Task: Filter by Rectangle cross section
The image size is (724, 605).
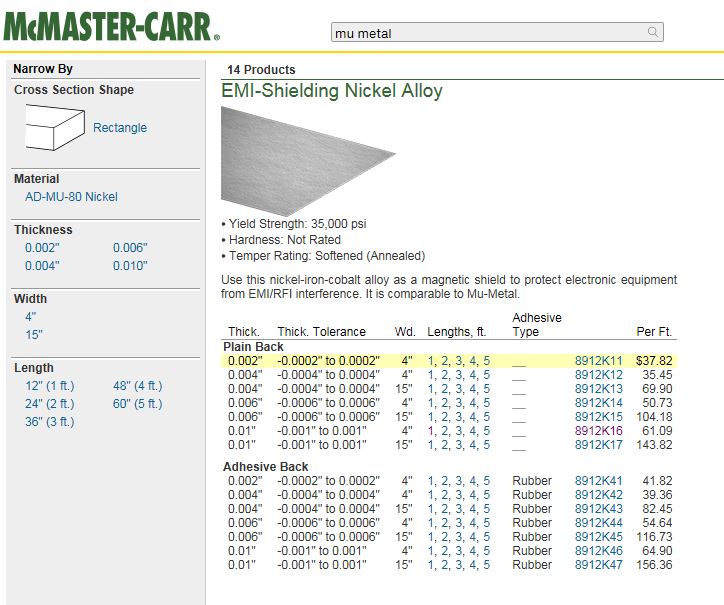Action: (x=120, y=127)
